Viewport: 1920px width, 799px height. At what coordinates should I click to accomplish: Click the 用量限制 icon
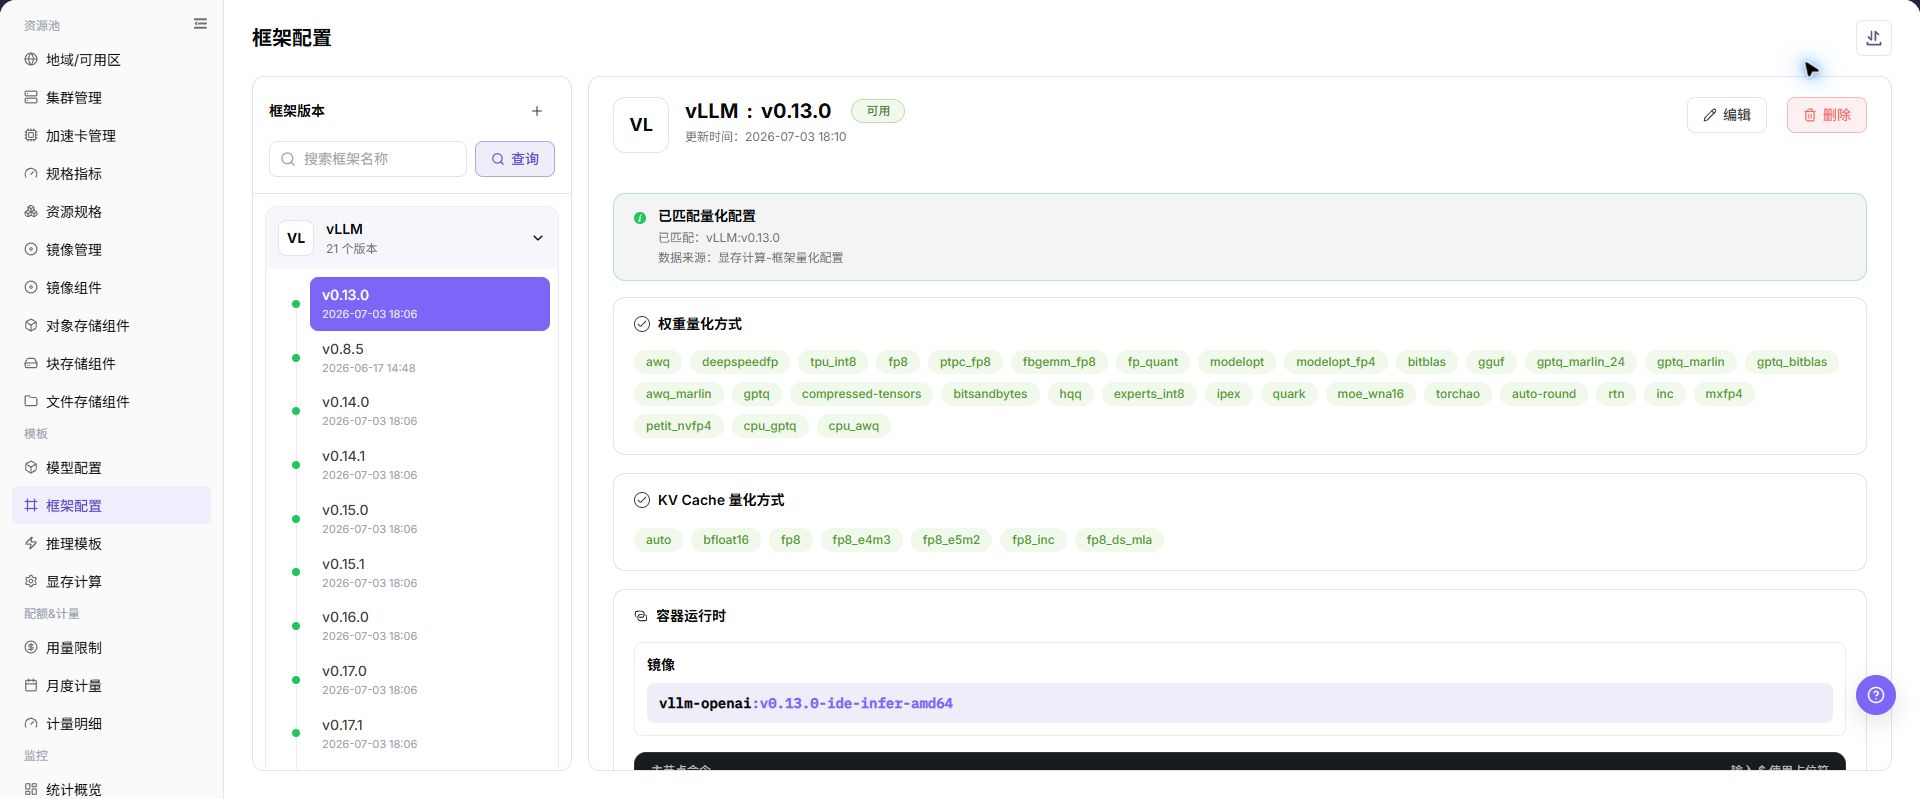31,648
